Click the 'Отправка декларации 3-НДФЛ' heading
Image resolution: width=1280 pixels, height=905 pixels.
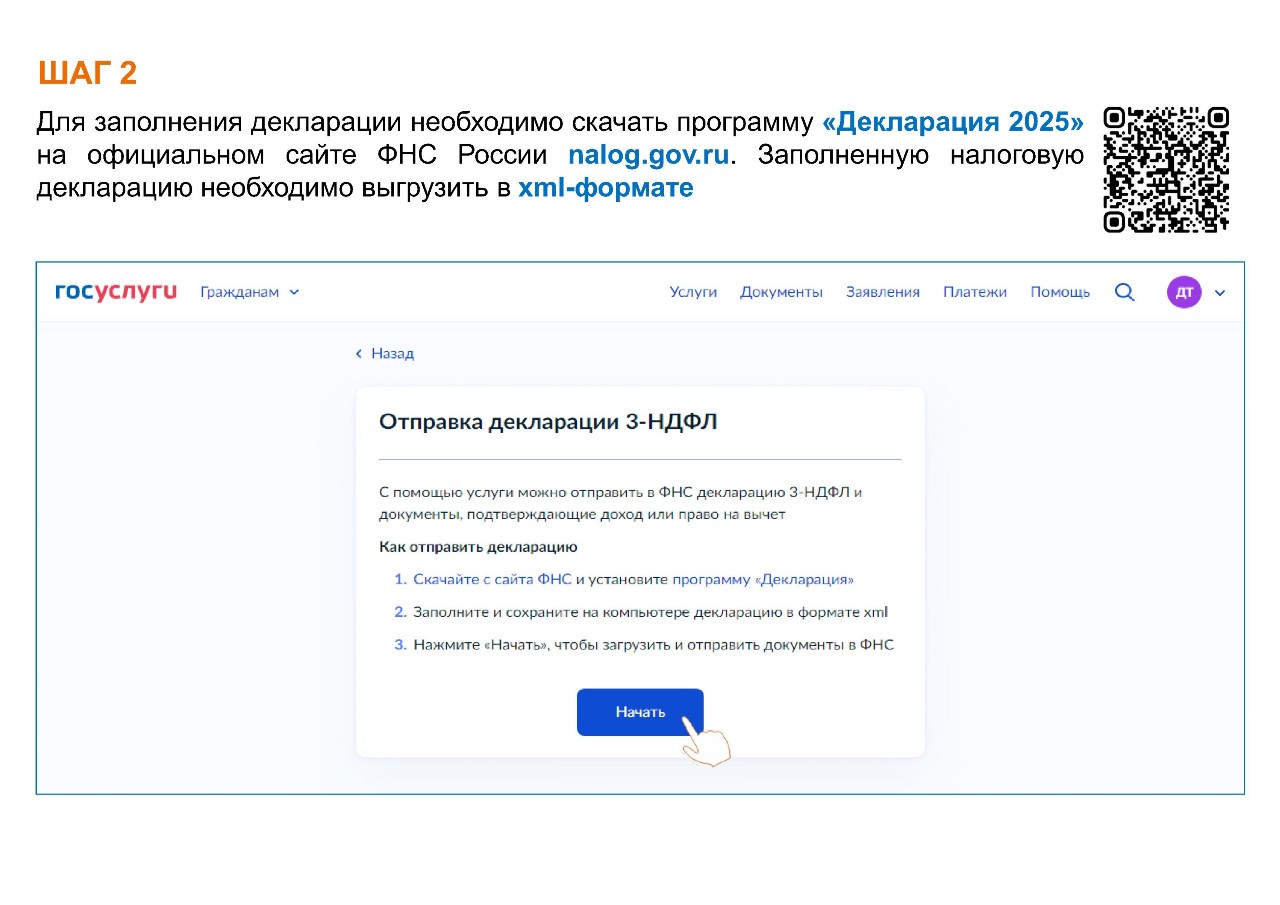(548, 422)
